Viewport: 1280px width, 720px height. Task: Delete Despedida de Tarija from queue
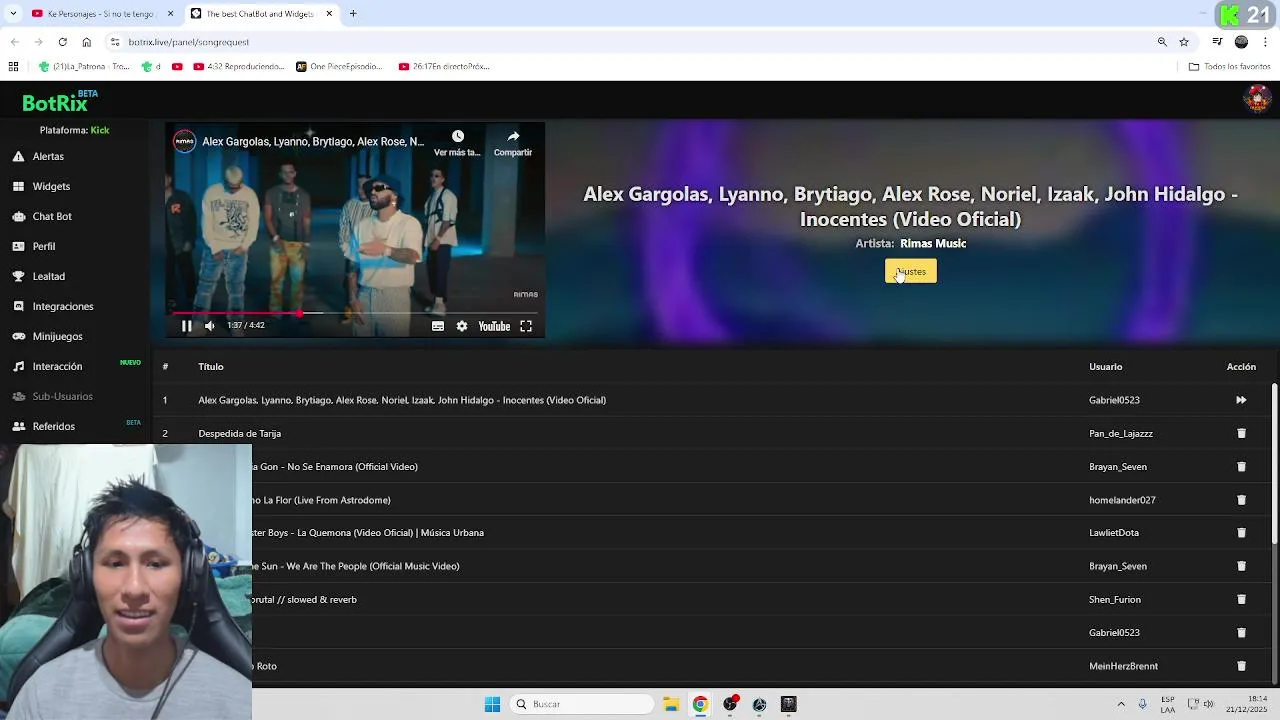pos(1241,434)
